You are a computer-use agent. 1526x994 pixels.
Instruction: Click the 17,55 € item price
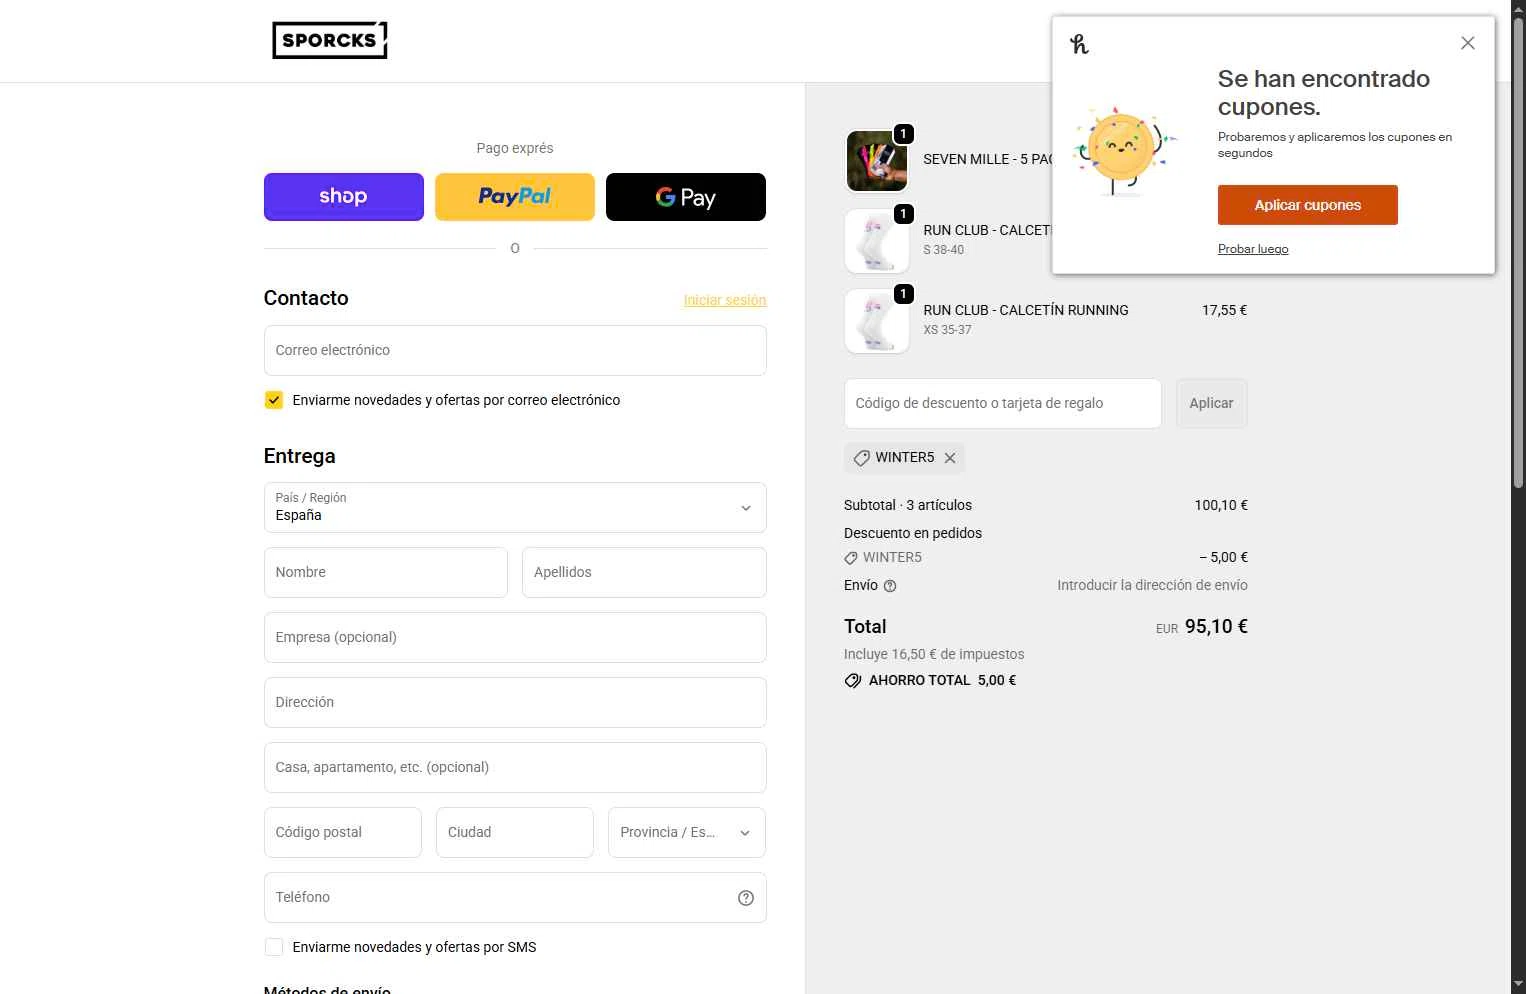1224,310
